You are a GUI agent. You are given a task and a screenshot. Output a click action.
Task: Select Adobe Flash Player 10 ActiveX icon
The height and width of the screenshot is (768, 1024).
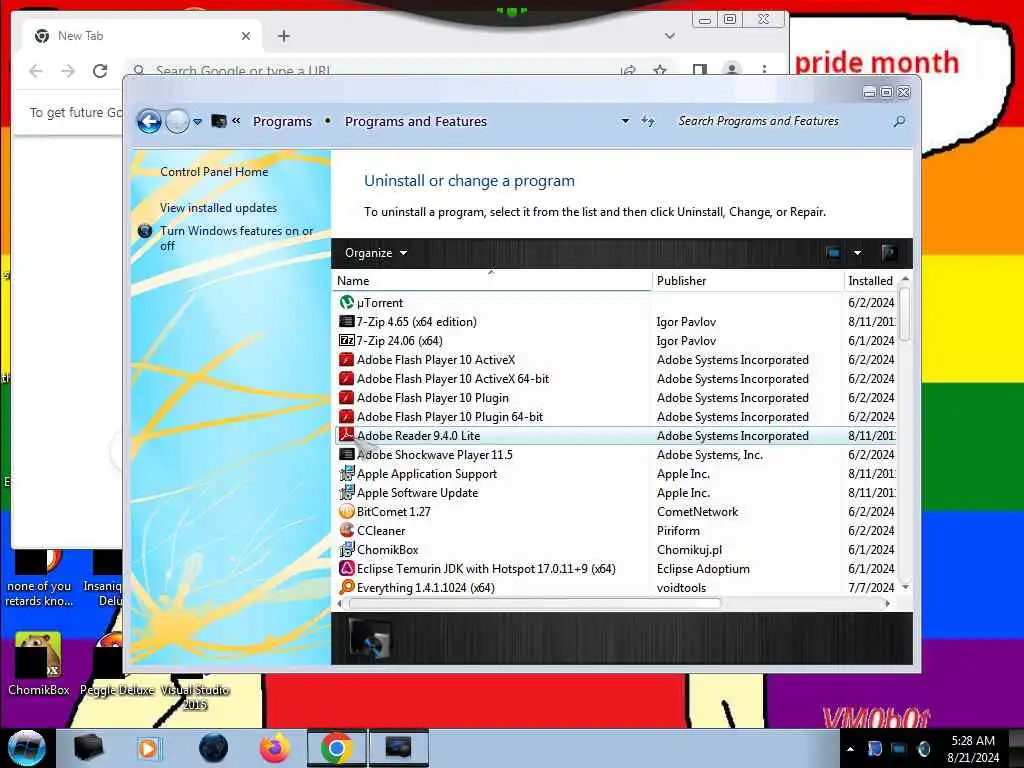[346, 359]
